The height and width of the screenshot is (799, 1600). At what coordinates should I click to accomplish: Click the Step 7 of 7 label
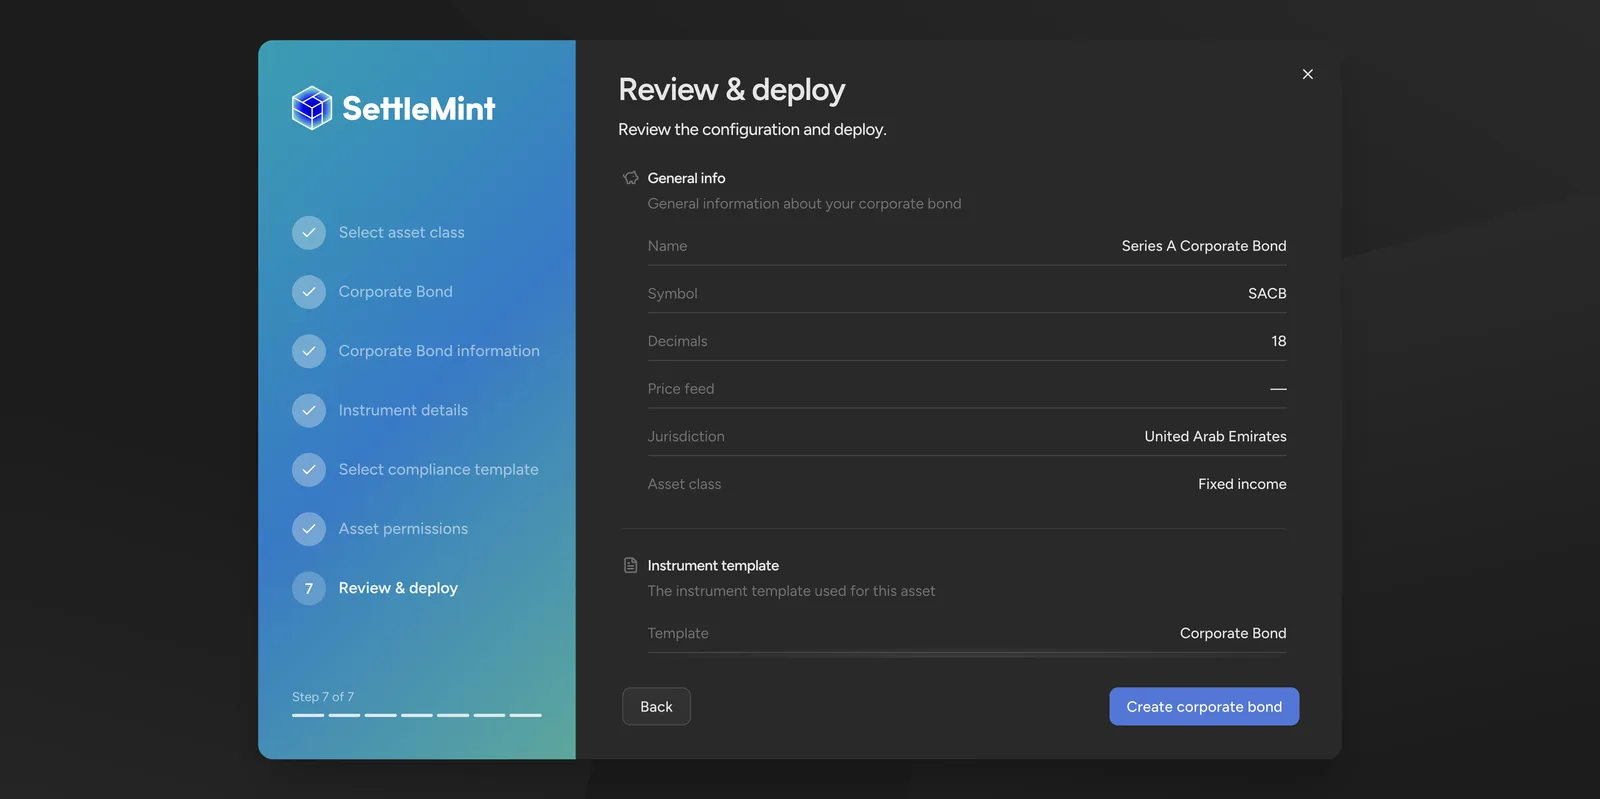pyautogui.click(x=323, y=697)
